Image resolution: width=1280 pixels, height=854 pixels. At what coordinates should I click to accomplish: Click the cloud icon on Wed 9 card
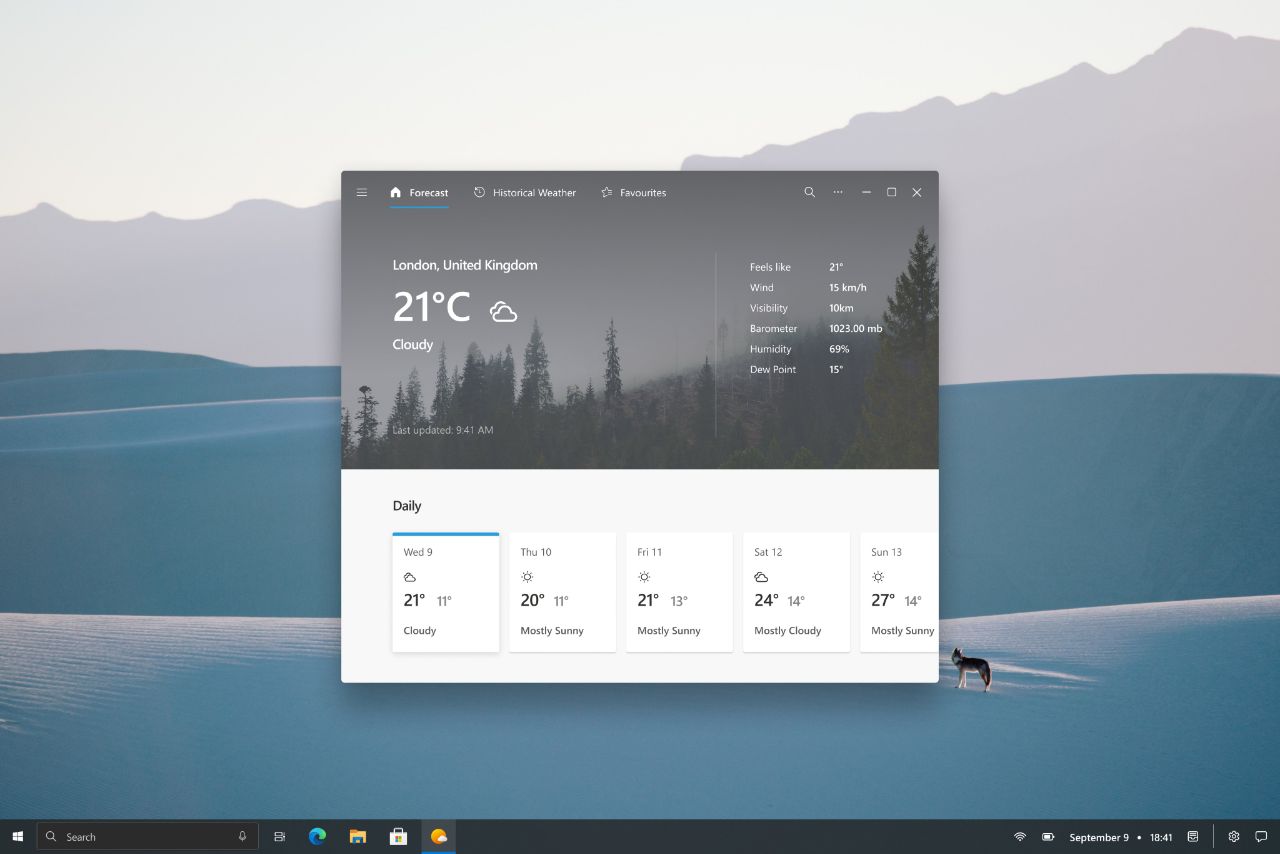tap(410, 577)
